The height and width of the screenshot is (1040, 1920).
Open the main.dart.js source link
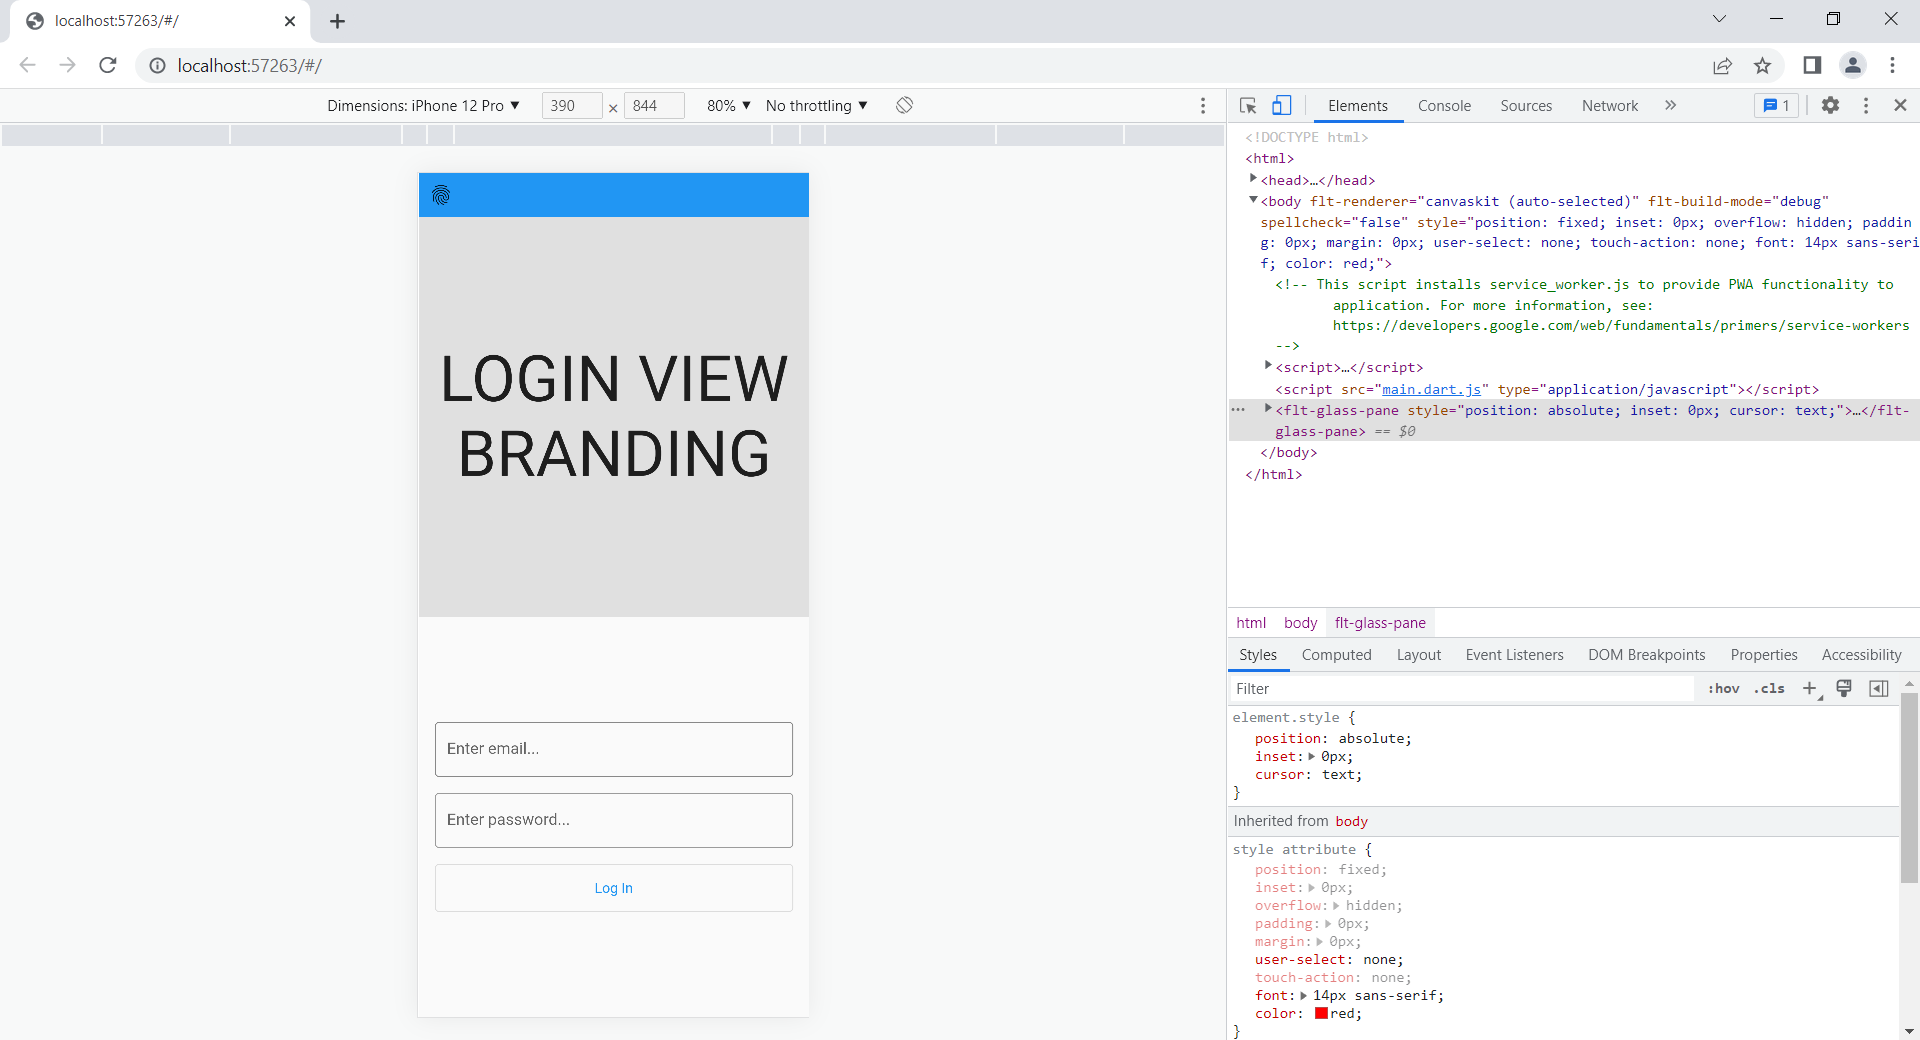[x=1431, y=389]
